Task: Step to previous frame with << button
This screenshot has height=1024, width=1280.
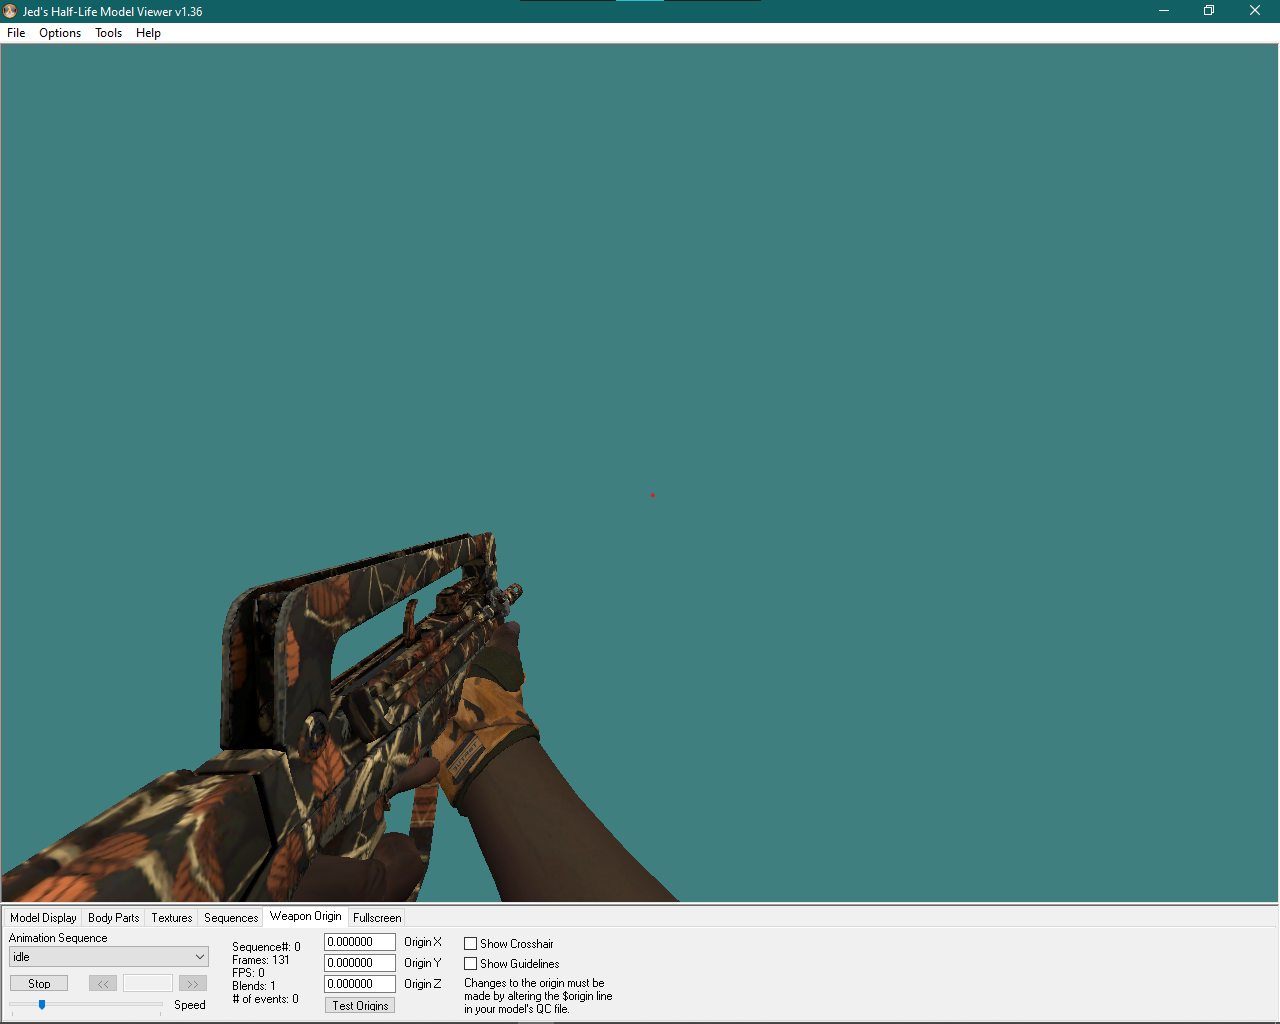Action: pos(103,984)
